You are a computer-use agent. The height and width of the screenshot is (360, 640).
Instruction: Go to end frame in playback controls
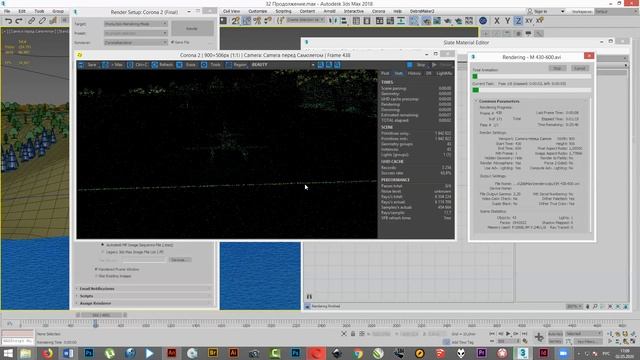click(x=524, y=334)
